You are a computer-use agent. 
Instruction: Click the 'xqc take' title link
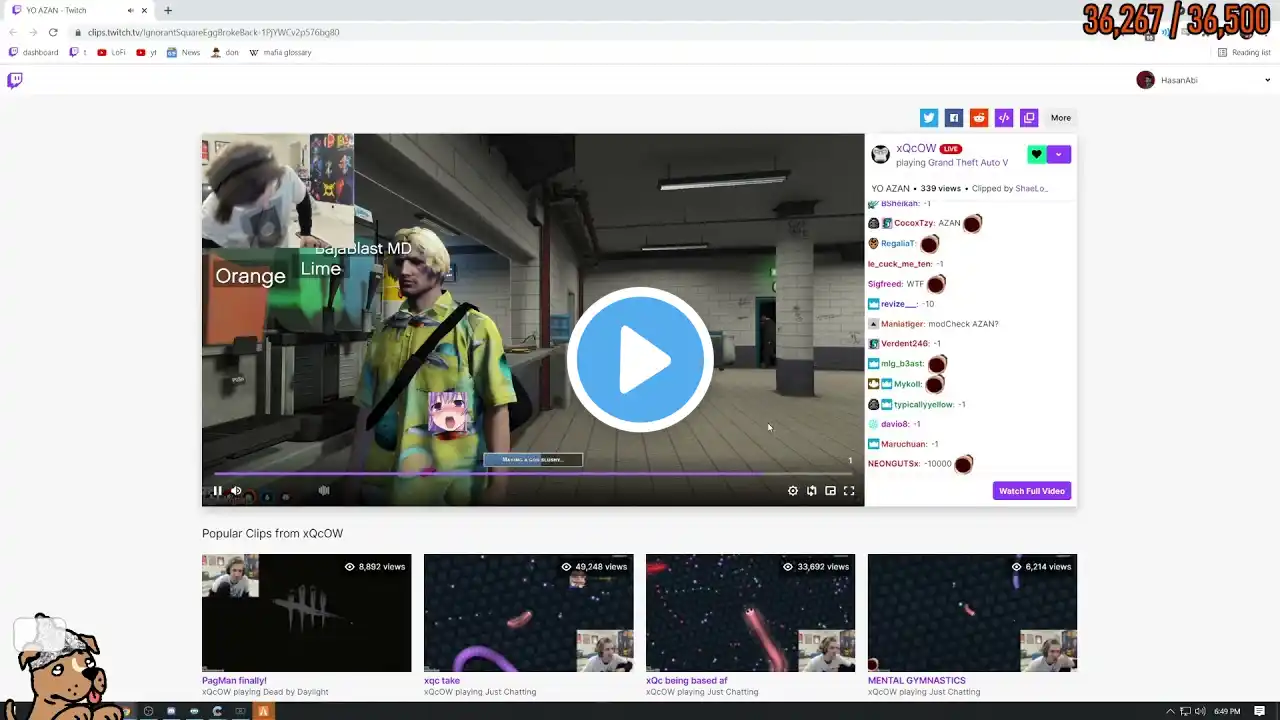[442, 681]
